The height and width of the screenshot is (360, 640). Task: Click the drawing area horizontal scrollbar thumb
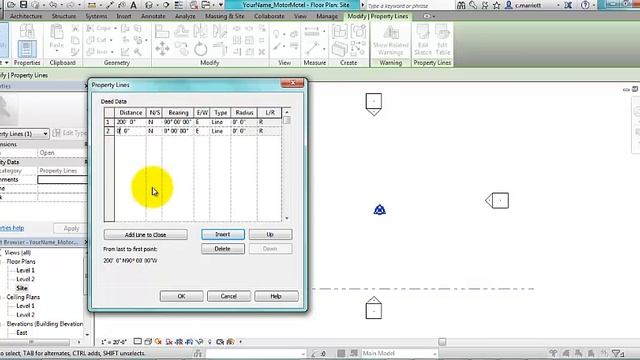[442, 342]
